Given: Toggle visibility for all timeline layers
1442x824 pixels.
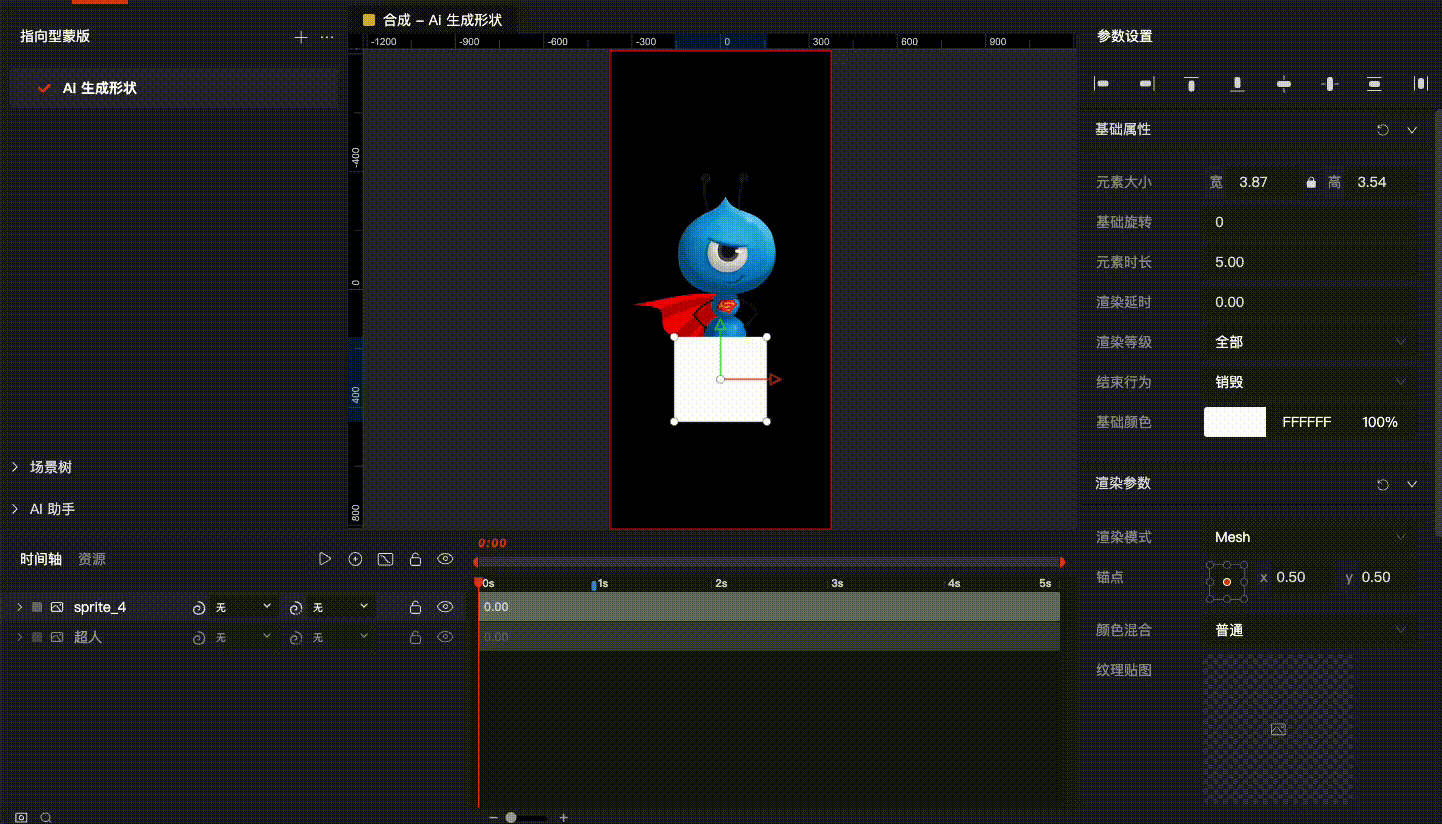Looking at the screenshot, I should tap(446, 559).
